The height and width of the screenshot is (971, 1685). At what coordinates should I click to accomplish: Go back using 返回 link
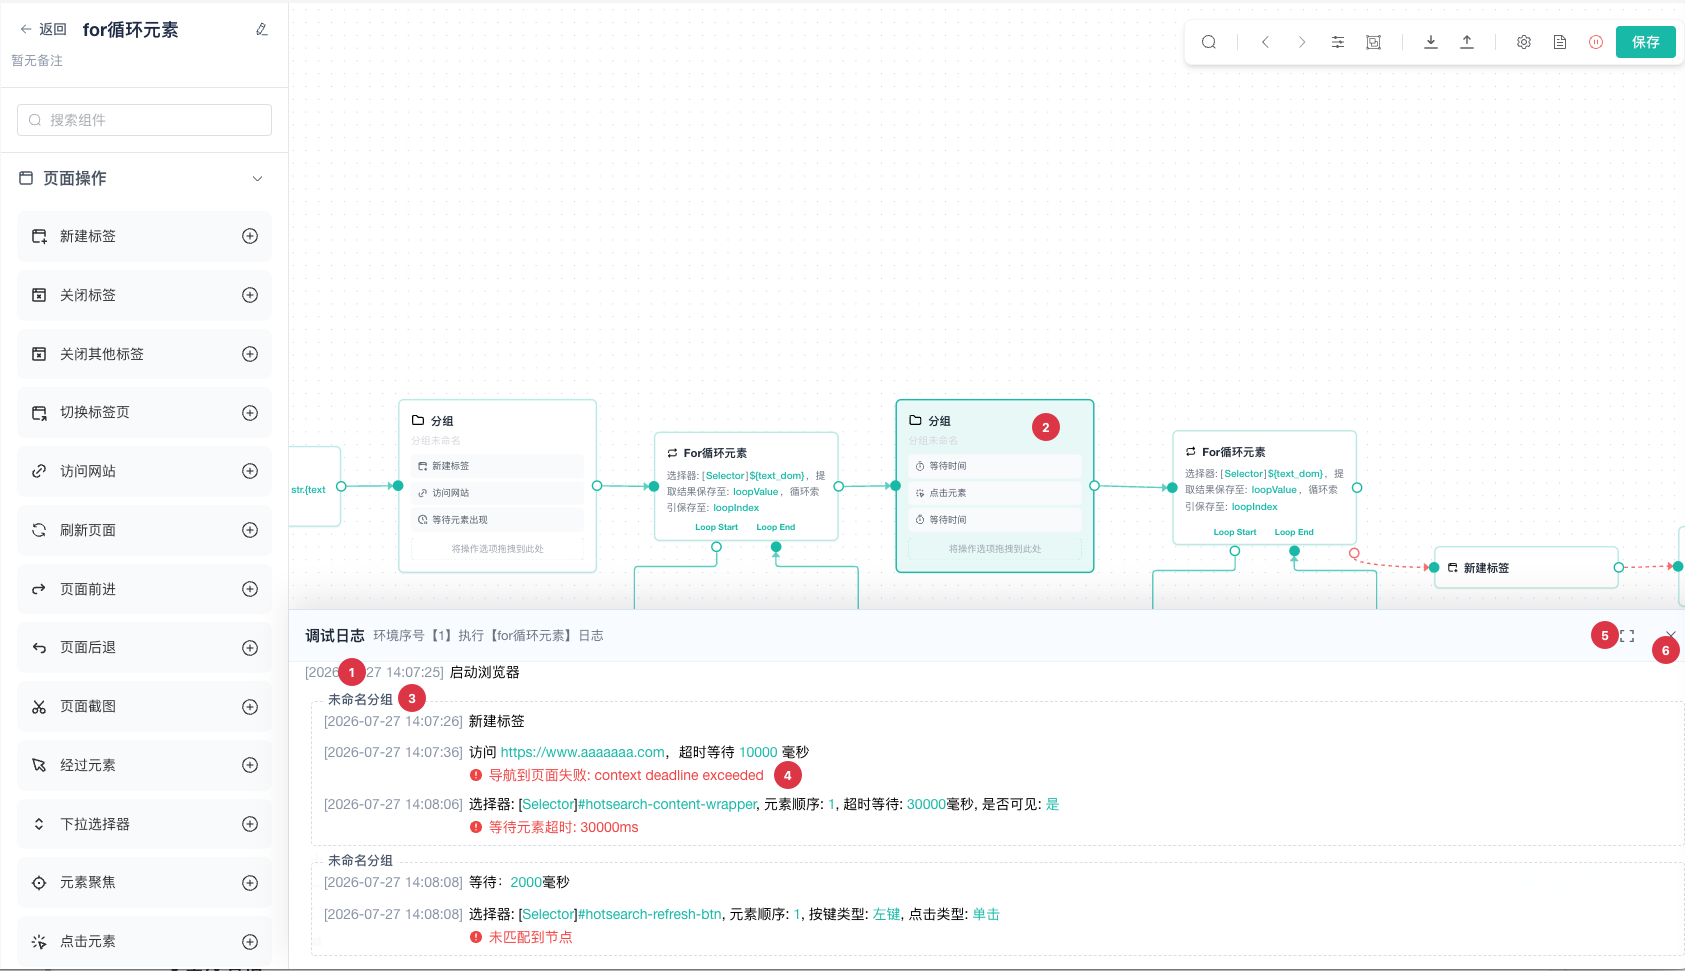point(43,30)
